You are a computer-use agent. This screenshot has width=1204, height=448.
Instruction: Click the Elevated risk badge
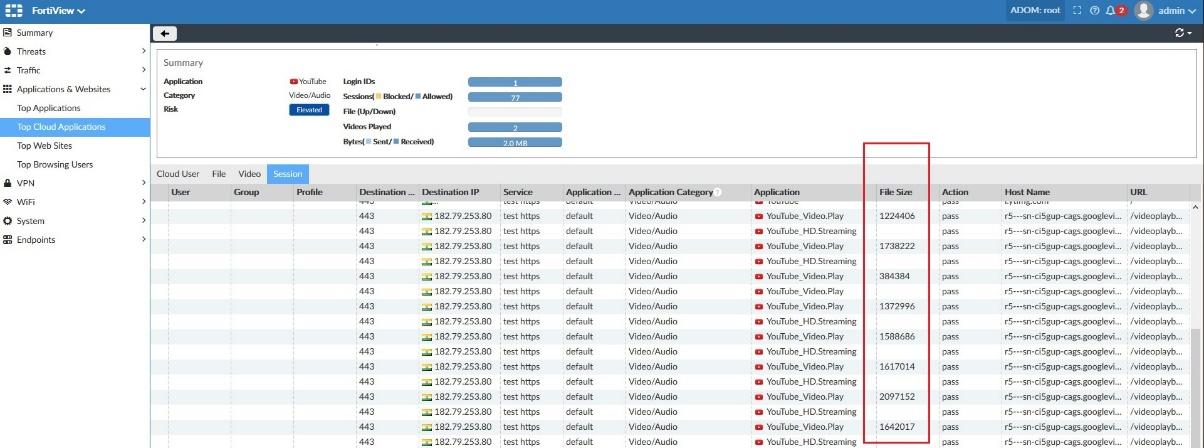[x=309, y=110]
